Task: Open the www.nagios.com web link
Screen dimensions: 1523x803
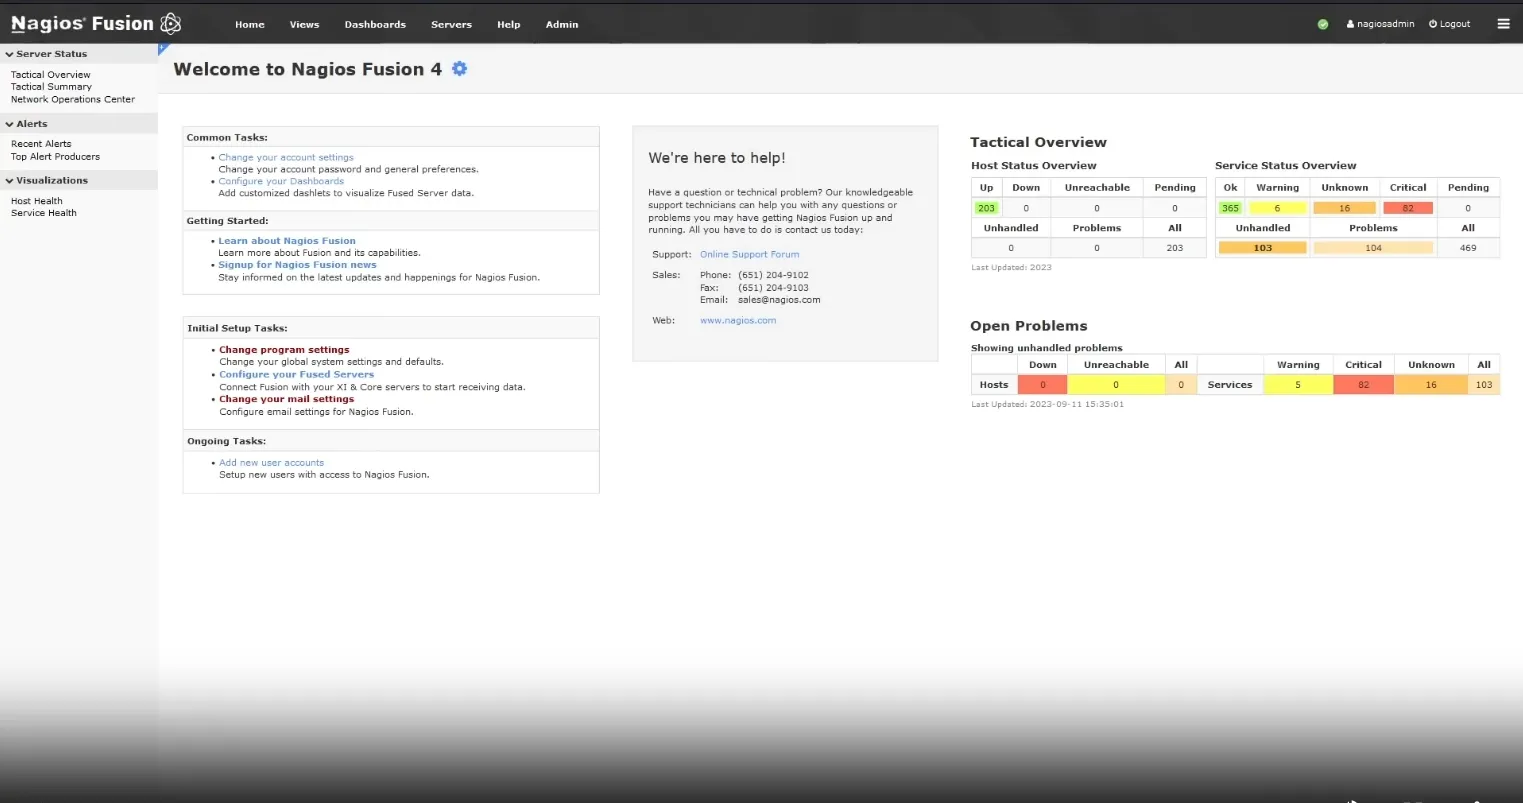Action: tap(738, 321)
